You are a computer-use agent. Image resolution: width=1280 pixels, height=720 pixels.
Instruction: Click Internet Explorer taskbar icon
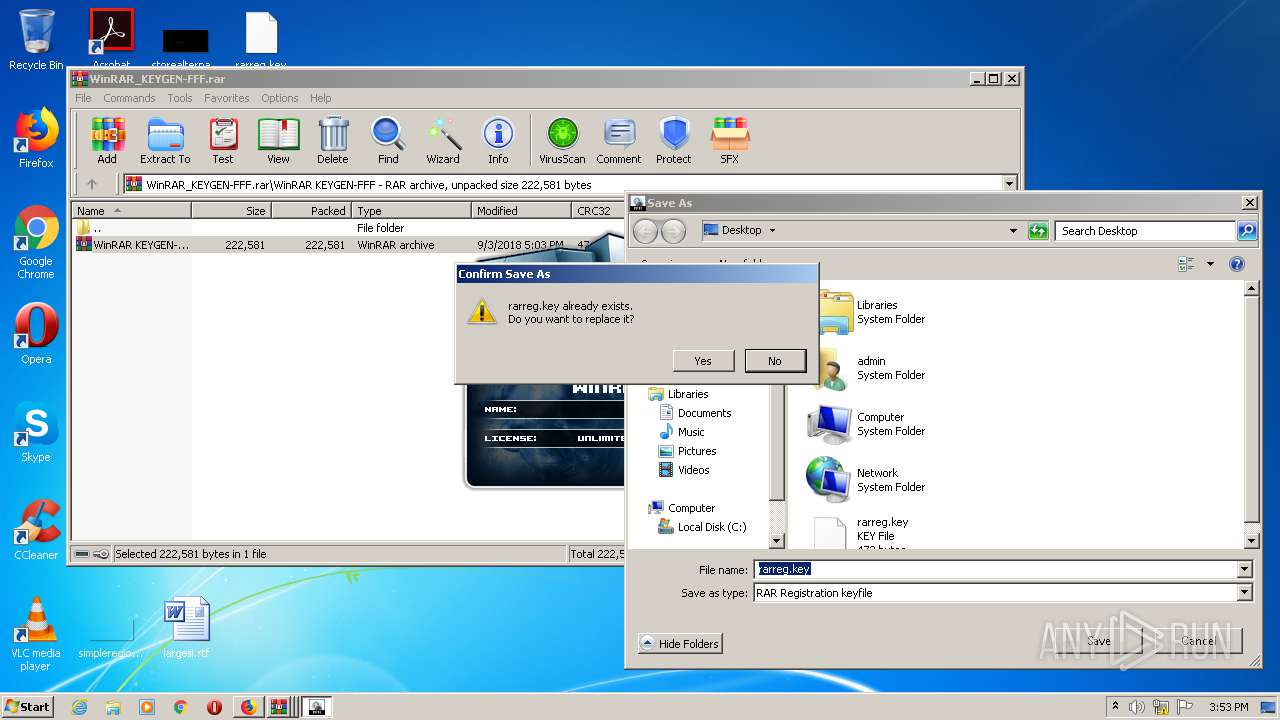pos(79,707)
